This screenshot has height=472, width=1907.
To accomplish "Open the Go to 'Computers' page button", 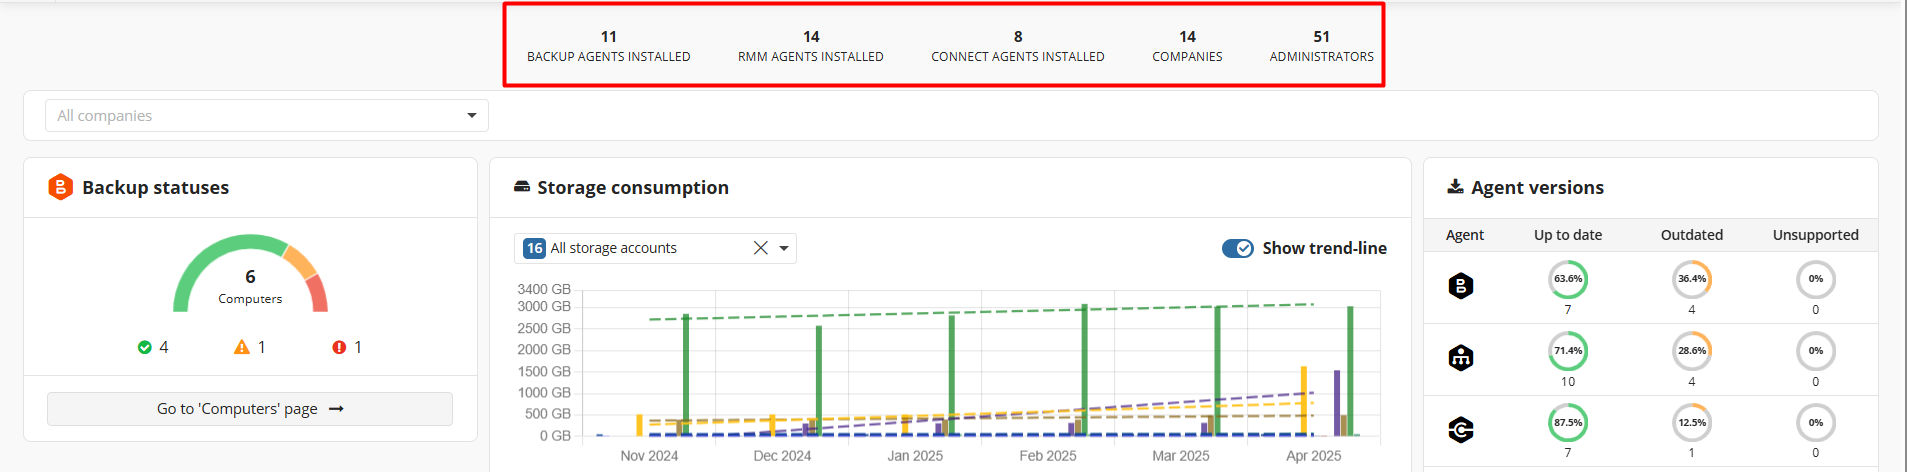I will [250, 409].
